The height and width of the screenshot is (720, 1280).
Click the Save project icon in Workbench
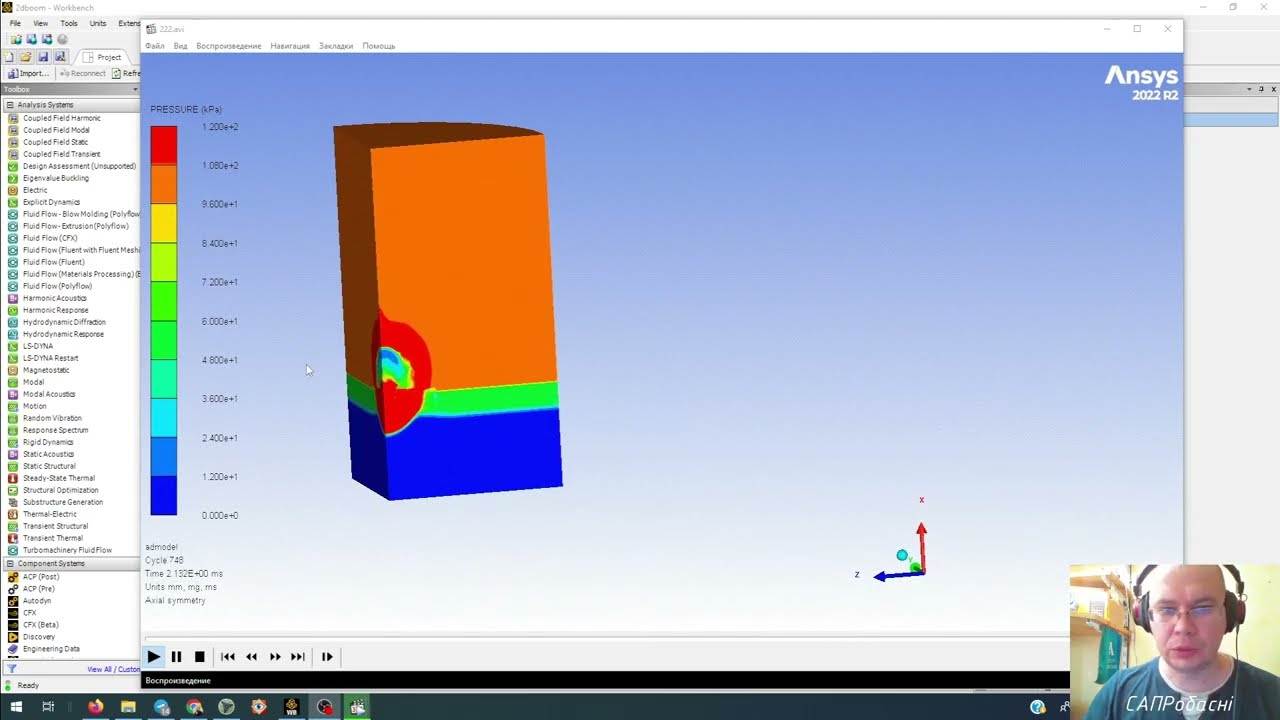(x=43, y=57)
